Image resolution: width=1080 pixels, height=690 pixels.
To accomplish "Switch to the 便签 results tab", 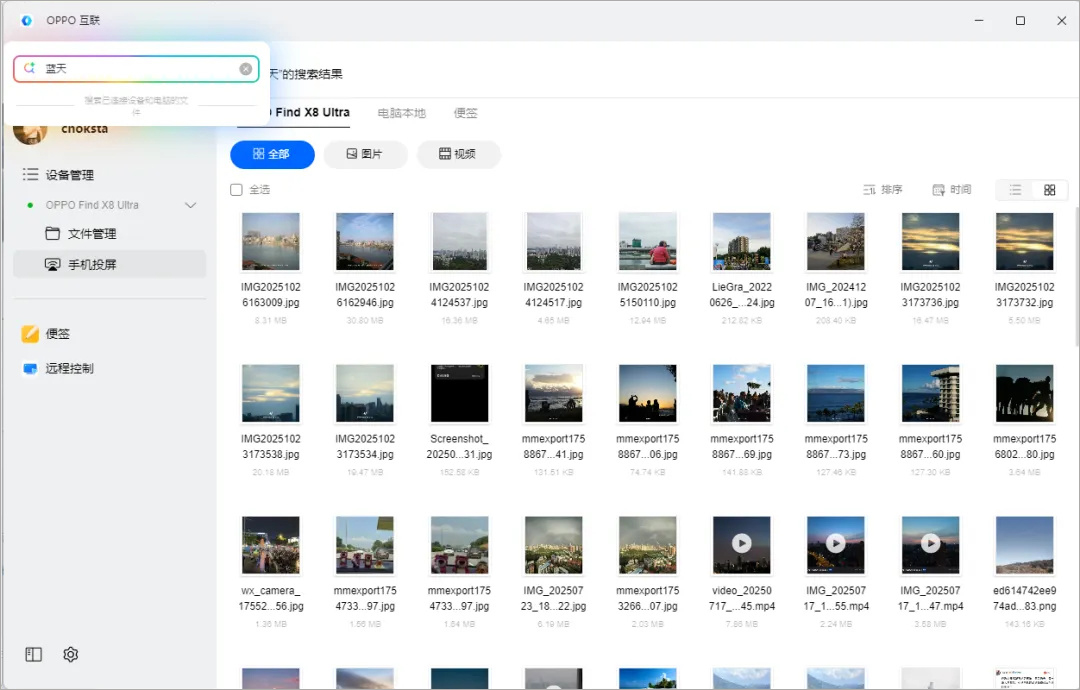I will point(465,113).
